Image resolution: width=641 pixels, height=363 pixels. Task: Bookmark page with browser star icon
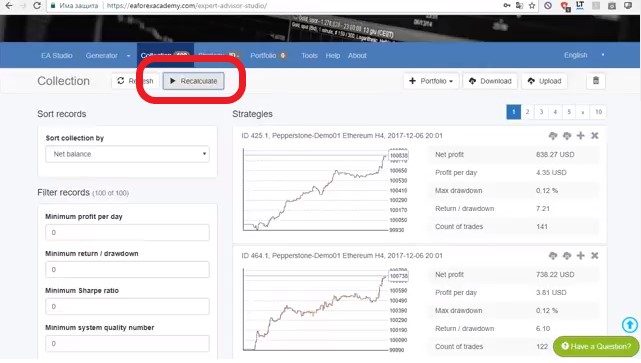click(532, 6)
